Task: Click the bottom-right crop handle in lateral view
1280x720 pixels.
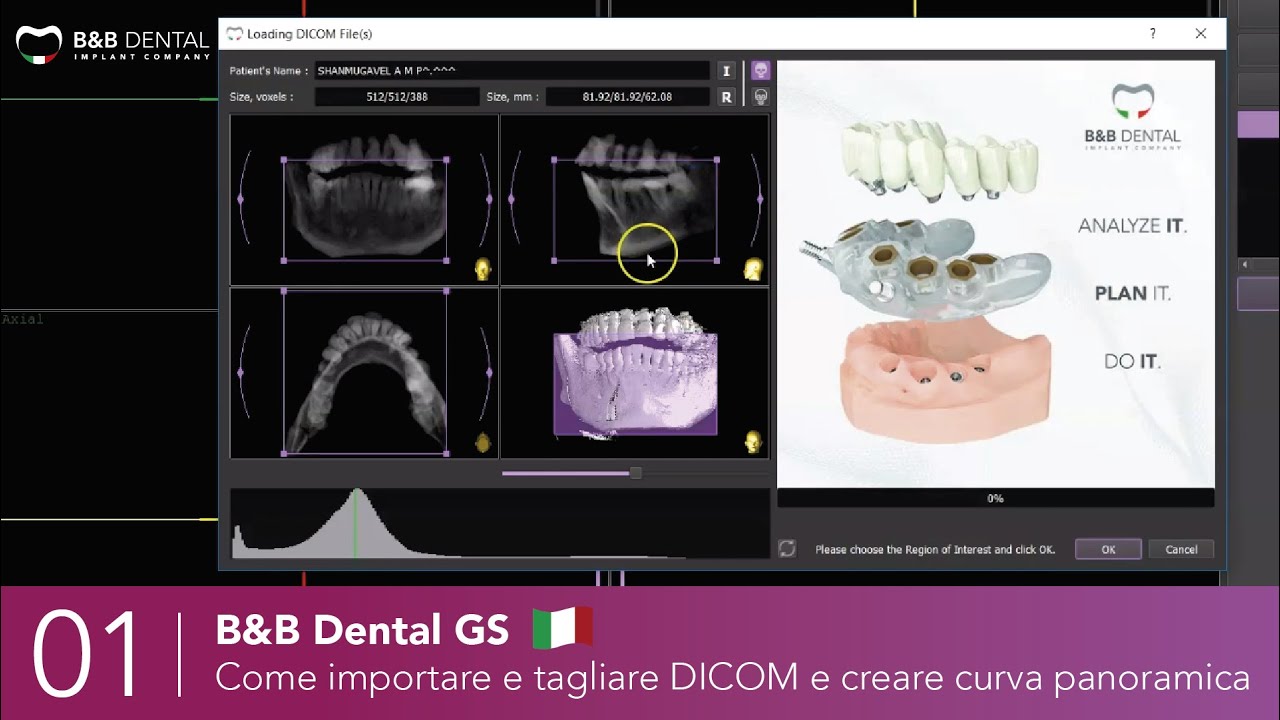Action: [716, 260]
